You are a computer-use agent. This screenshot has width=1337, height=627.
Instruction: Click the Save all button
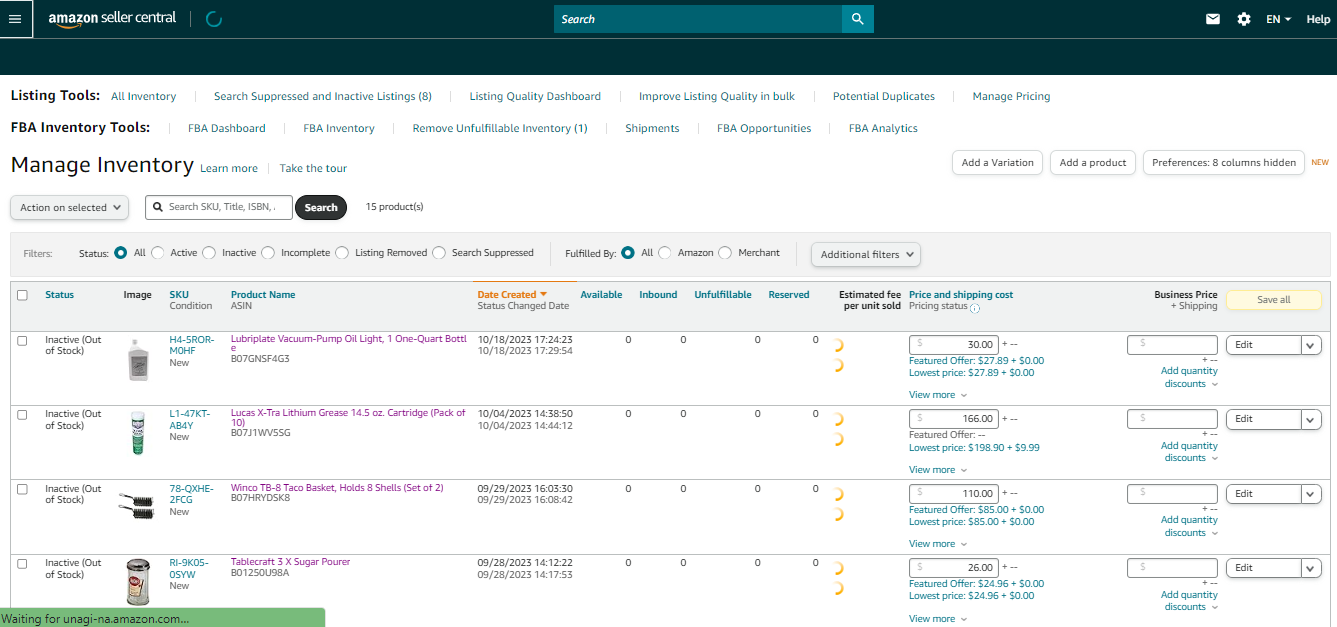[1273, 300]
